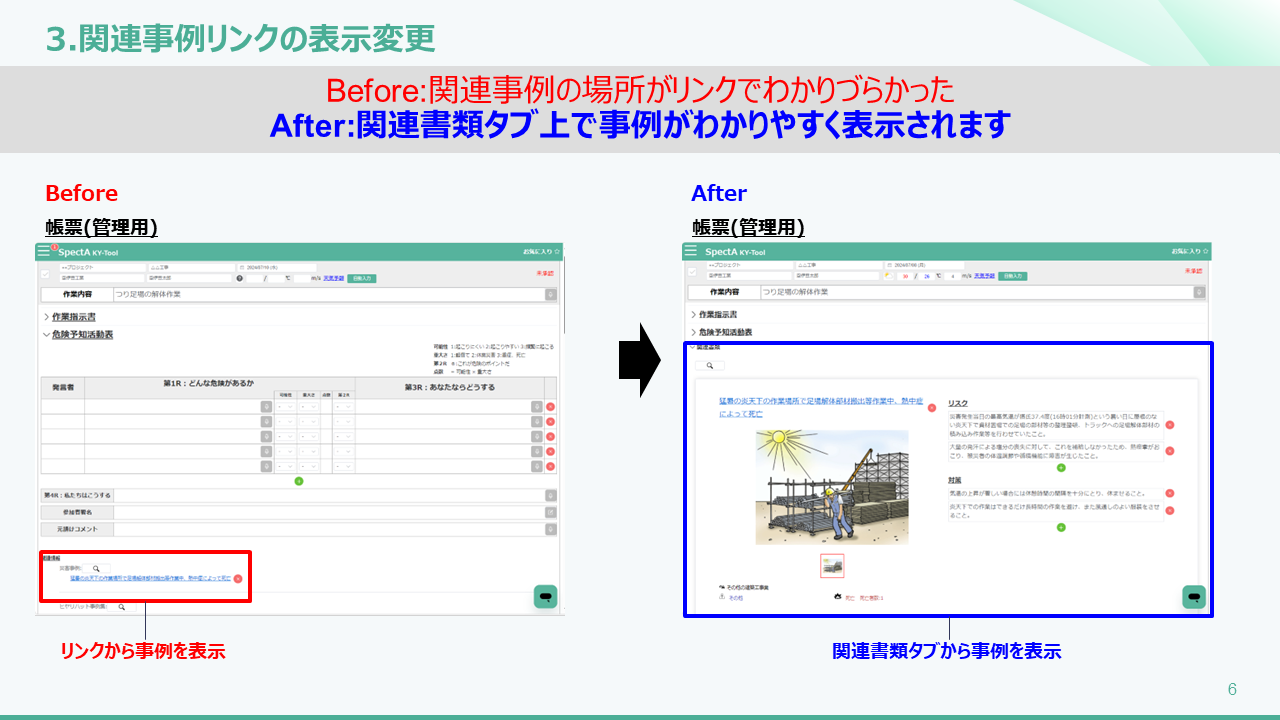Viewport: 1280px width, 720px height.
Task: Click heatstroke case link in Before red box
Action: (150, 578)
